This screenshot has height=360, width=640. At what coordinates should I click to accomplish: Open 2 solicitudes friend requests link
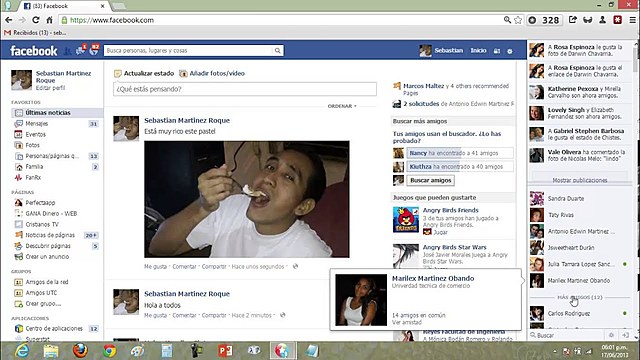(x=421, y=104)
